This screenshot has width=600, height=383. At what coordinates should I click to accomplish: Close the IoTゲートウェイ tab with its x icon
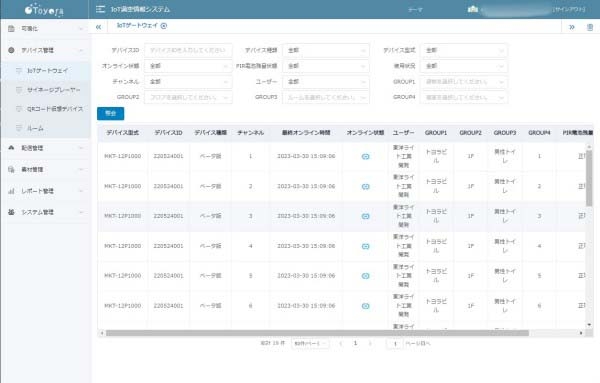[164, 26]
